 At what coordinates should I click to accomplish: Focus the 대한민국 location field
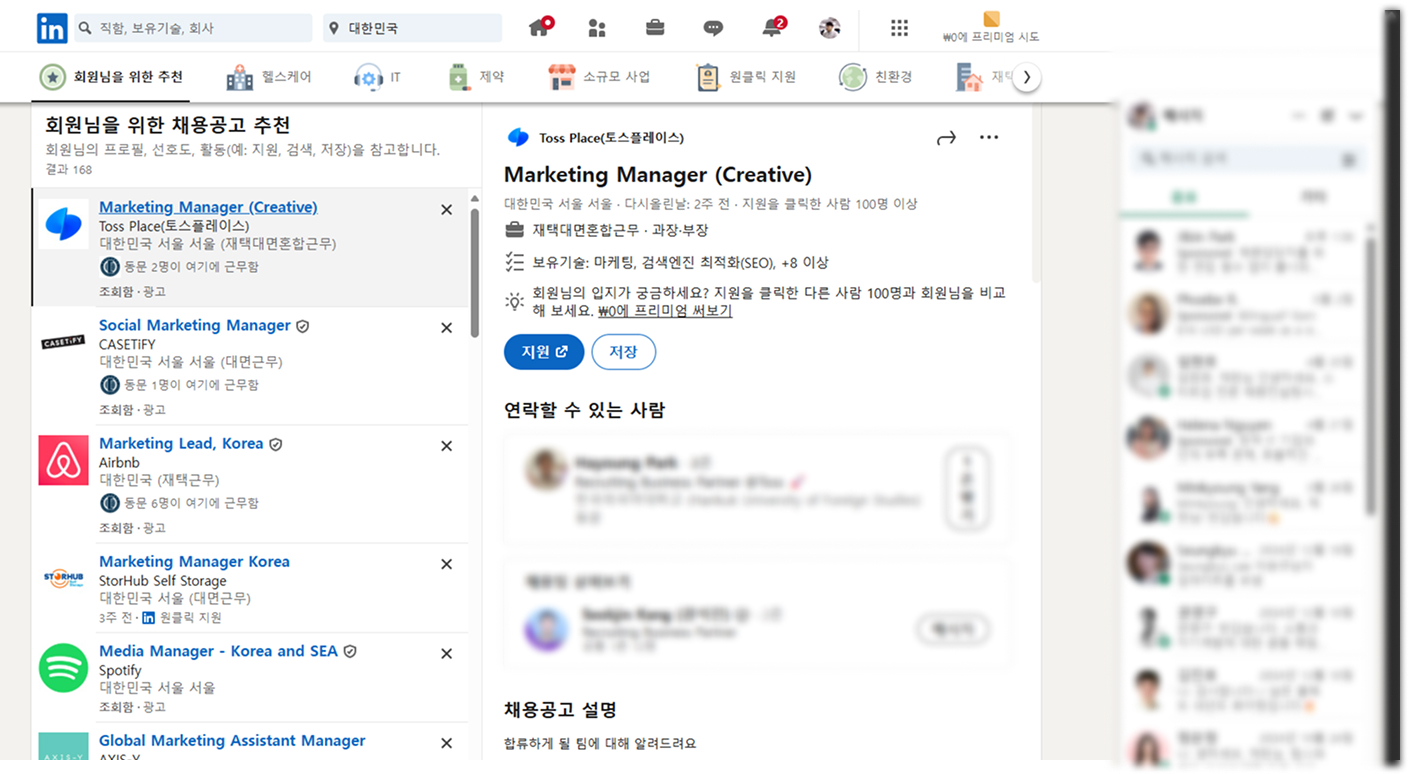[x=413, y=28]
